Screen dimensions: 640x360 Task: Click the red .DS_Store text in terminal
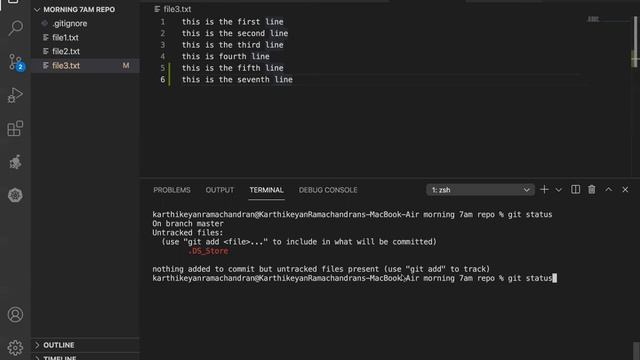[208, 251]
